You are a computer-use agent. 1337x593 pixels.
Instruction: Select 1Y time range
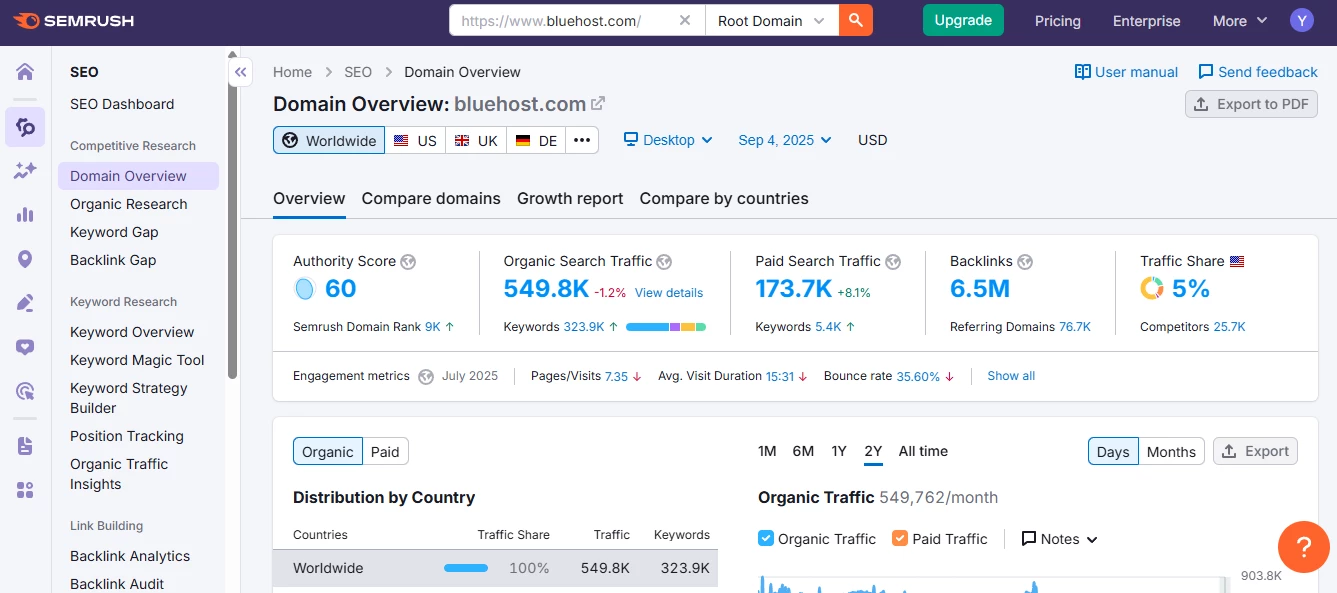[x=839, y=452]
